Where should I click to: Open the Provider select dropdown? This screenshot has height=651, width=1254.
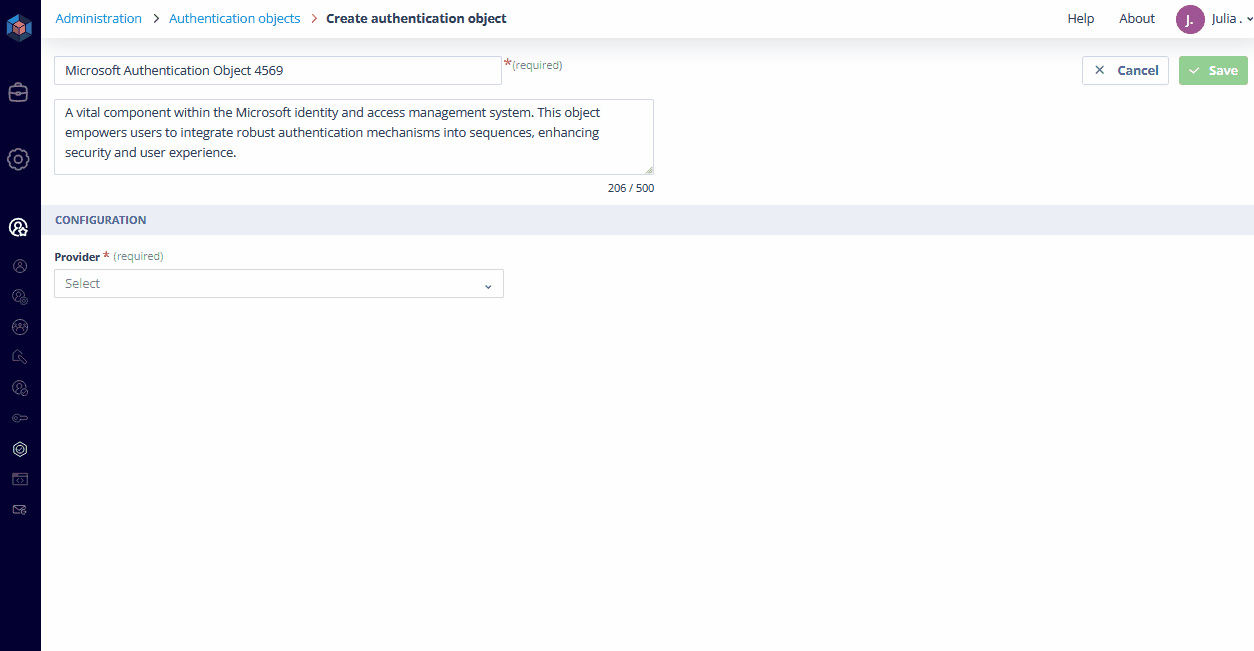(x=279, y=284)
